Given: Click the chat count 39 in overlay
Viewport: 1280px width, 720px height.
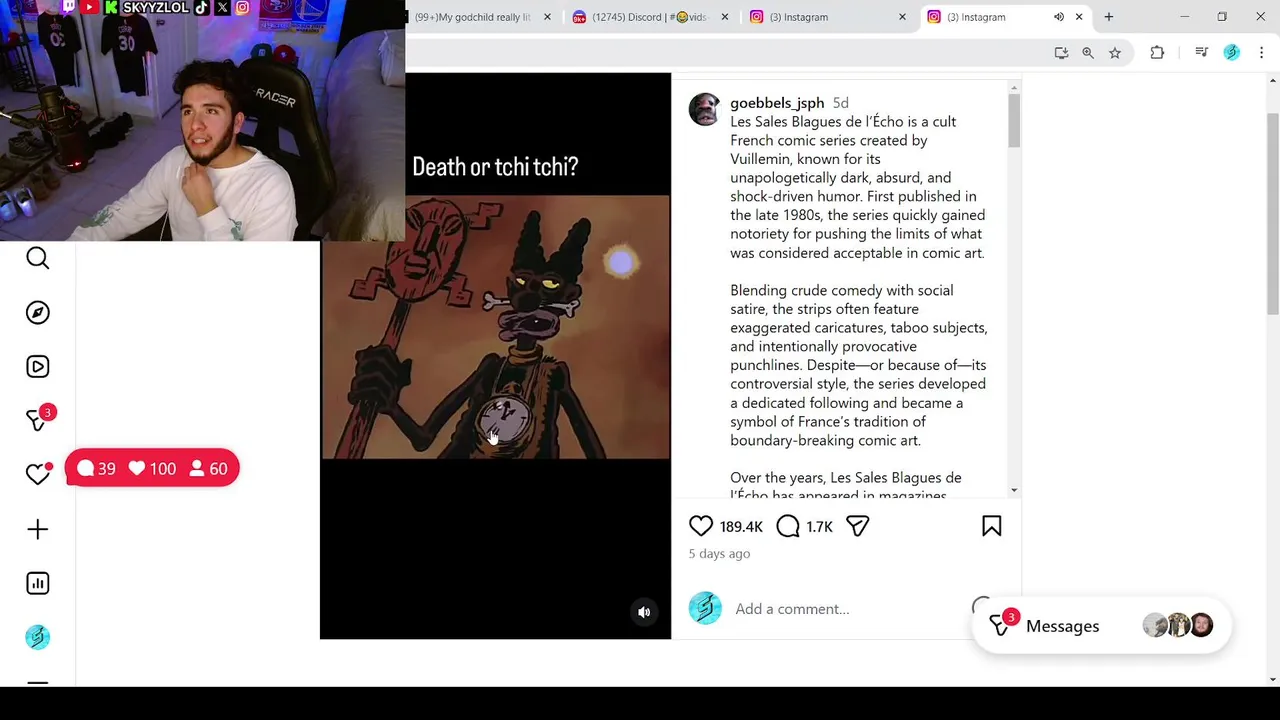Looking at the screenshot, I should click(x=96, y=469).
